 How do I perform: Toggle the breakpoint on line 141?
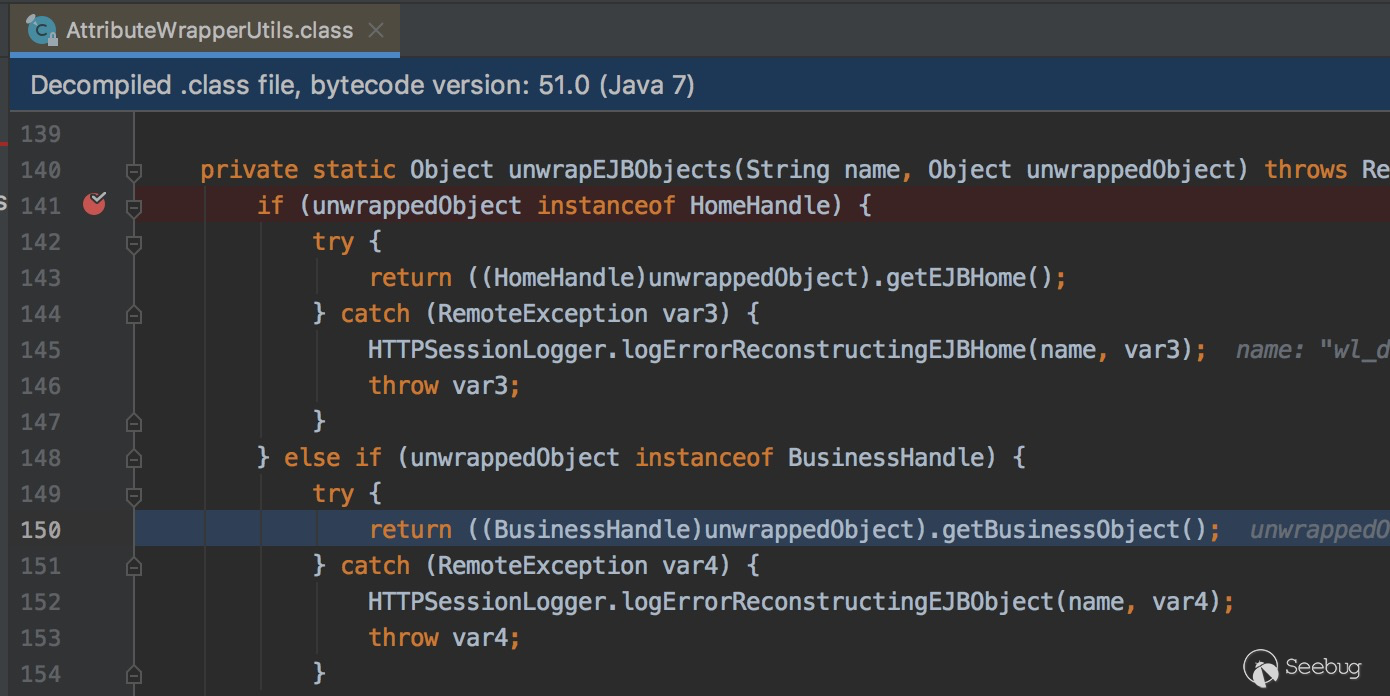click(x=94, y=205)
